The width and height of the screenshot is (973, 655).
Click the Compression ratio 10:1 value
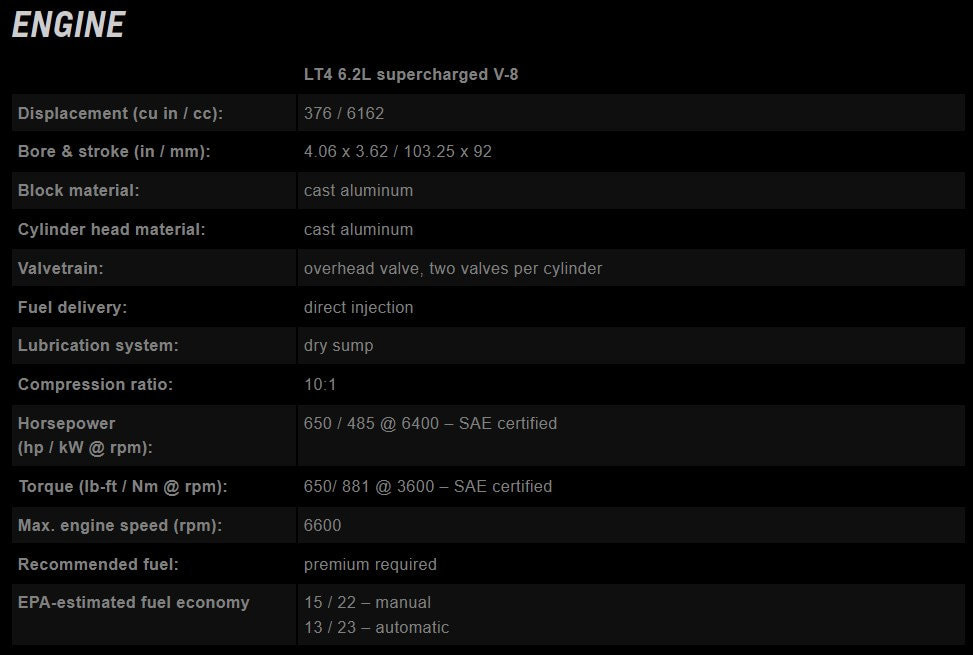click(x=320, y=385)
